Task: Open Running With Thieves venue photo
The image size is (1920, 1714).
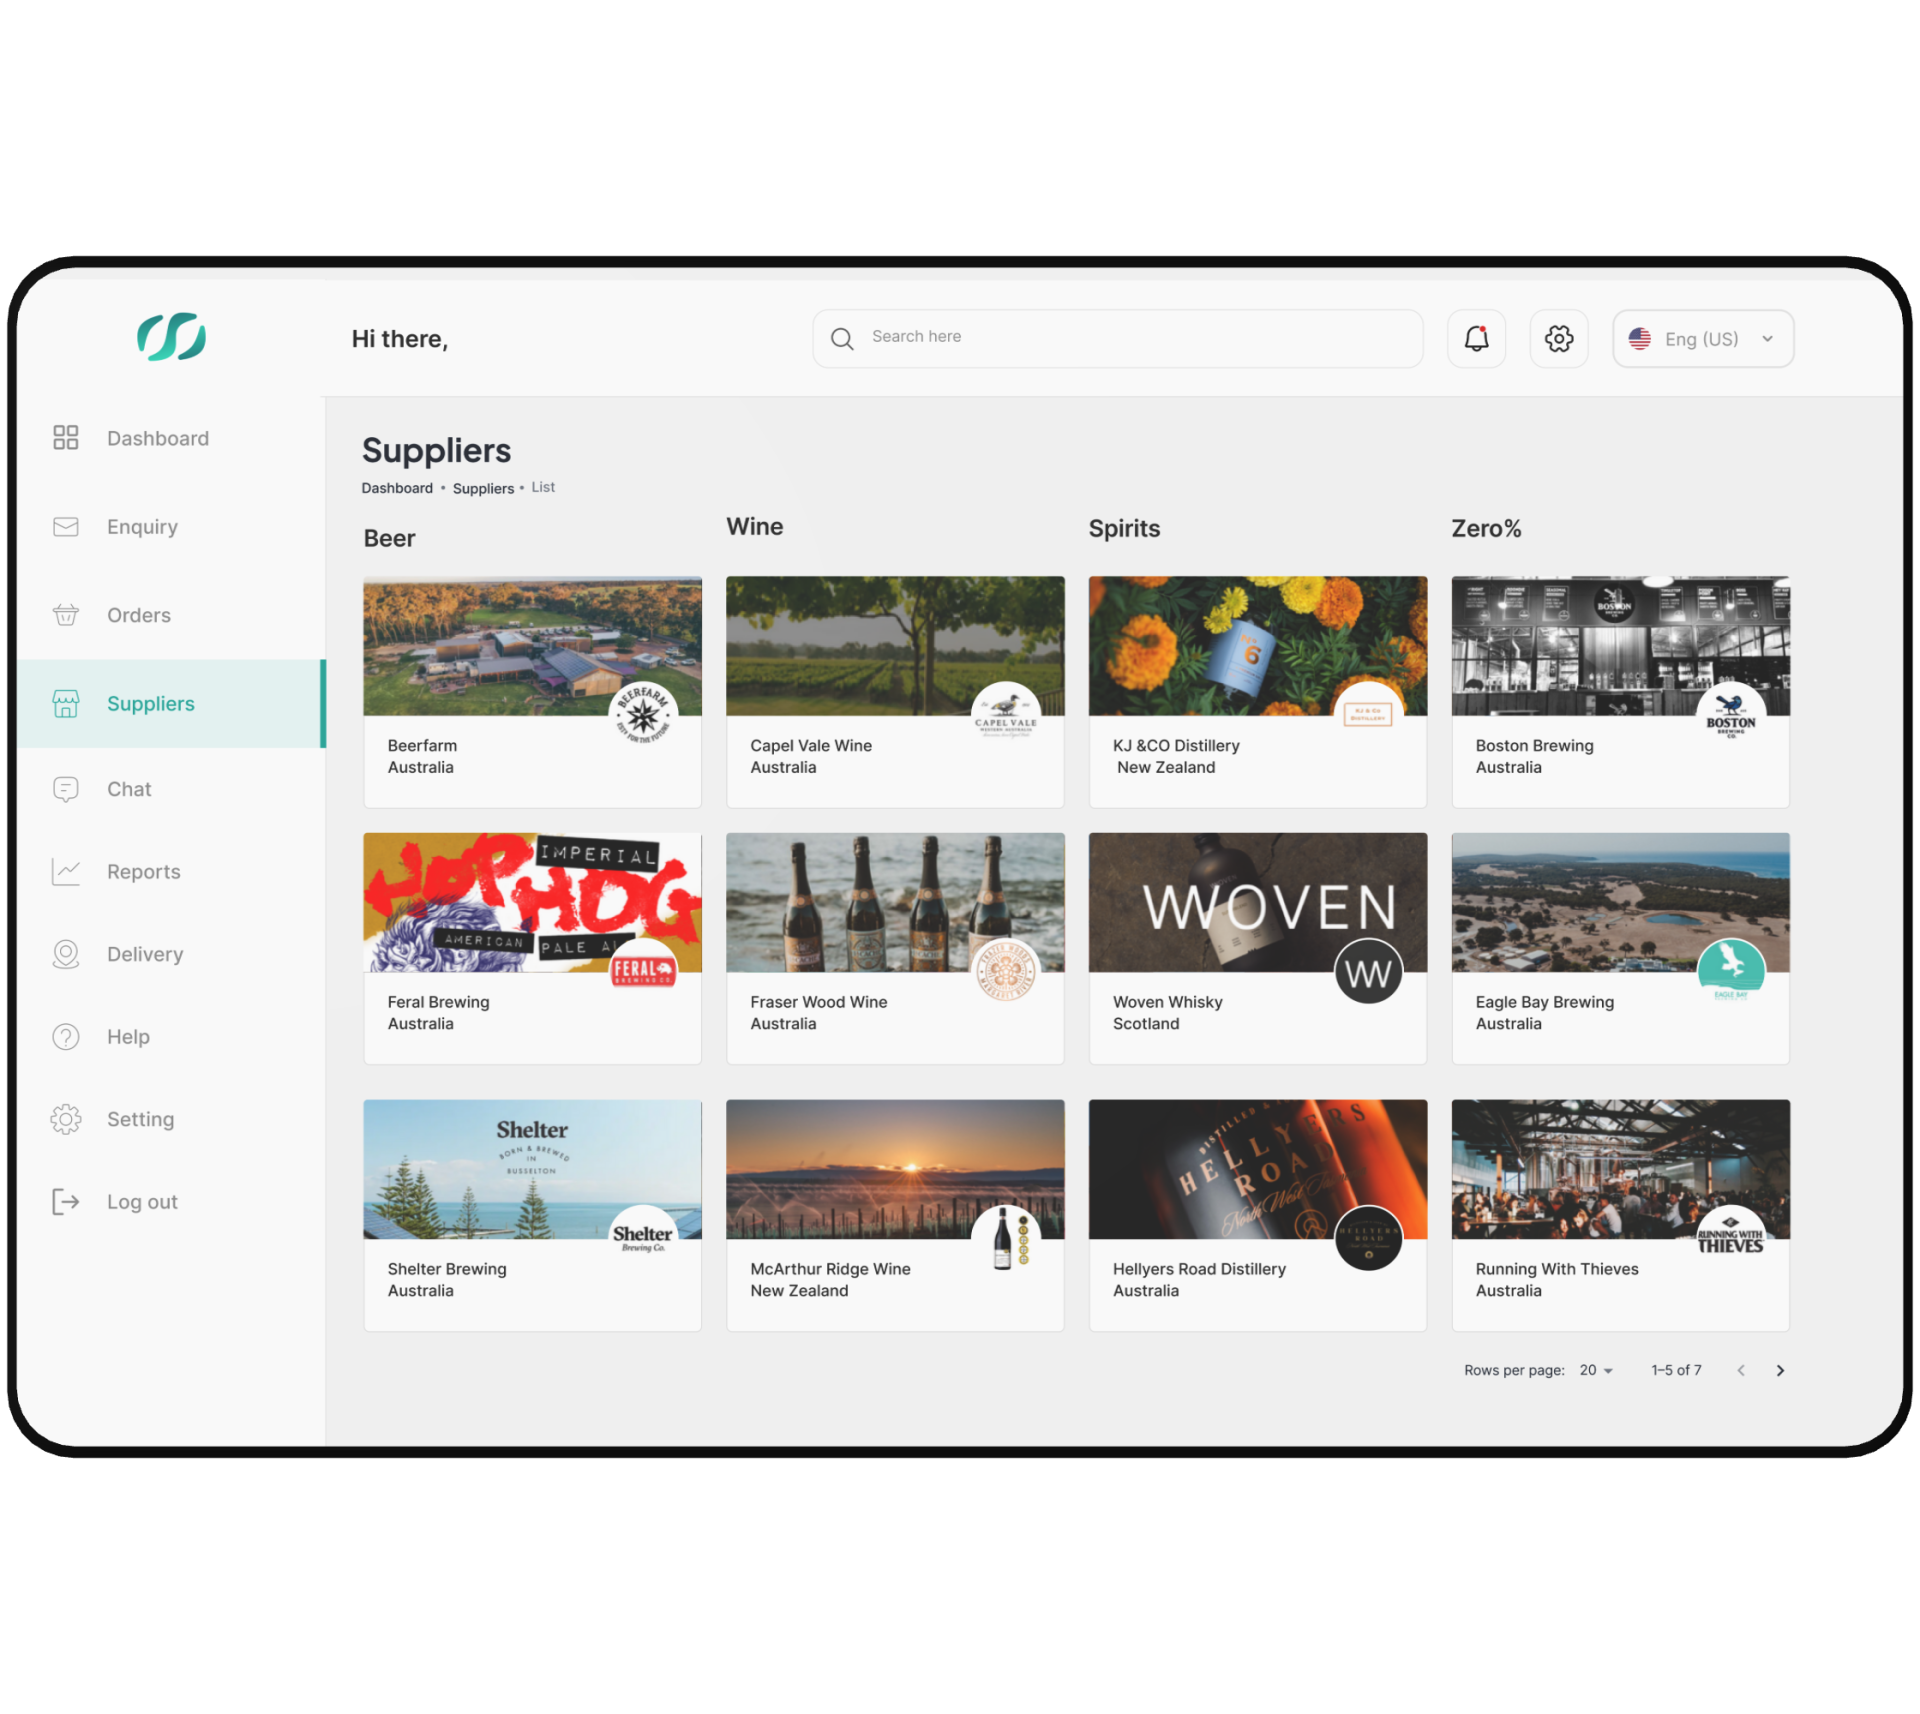Action: click(x=1620, y=1169)
